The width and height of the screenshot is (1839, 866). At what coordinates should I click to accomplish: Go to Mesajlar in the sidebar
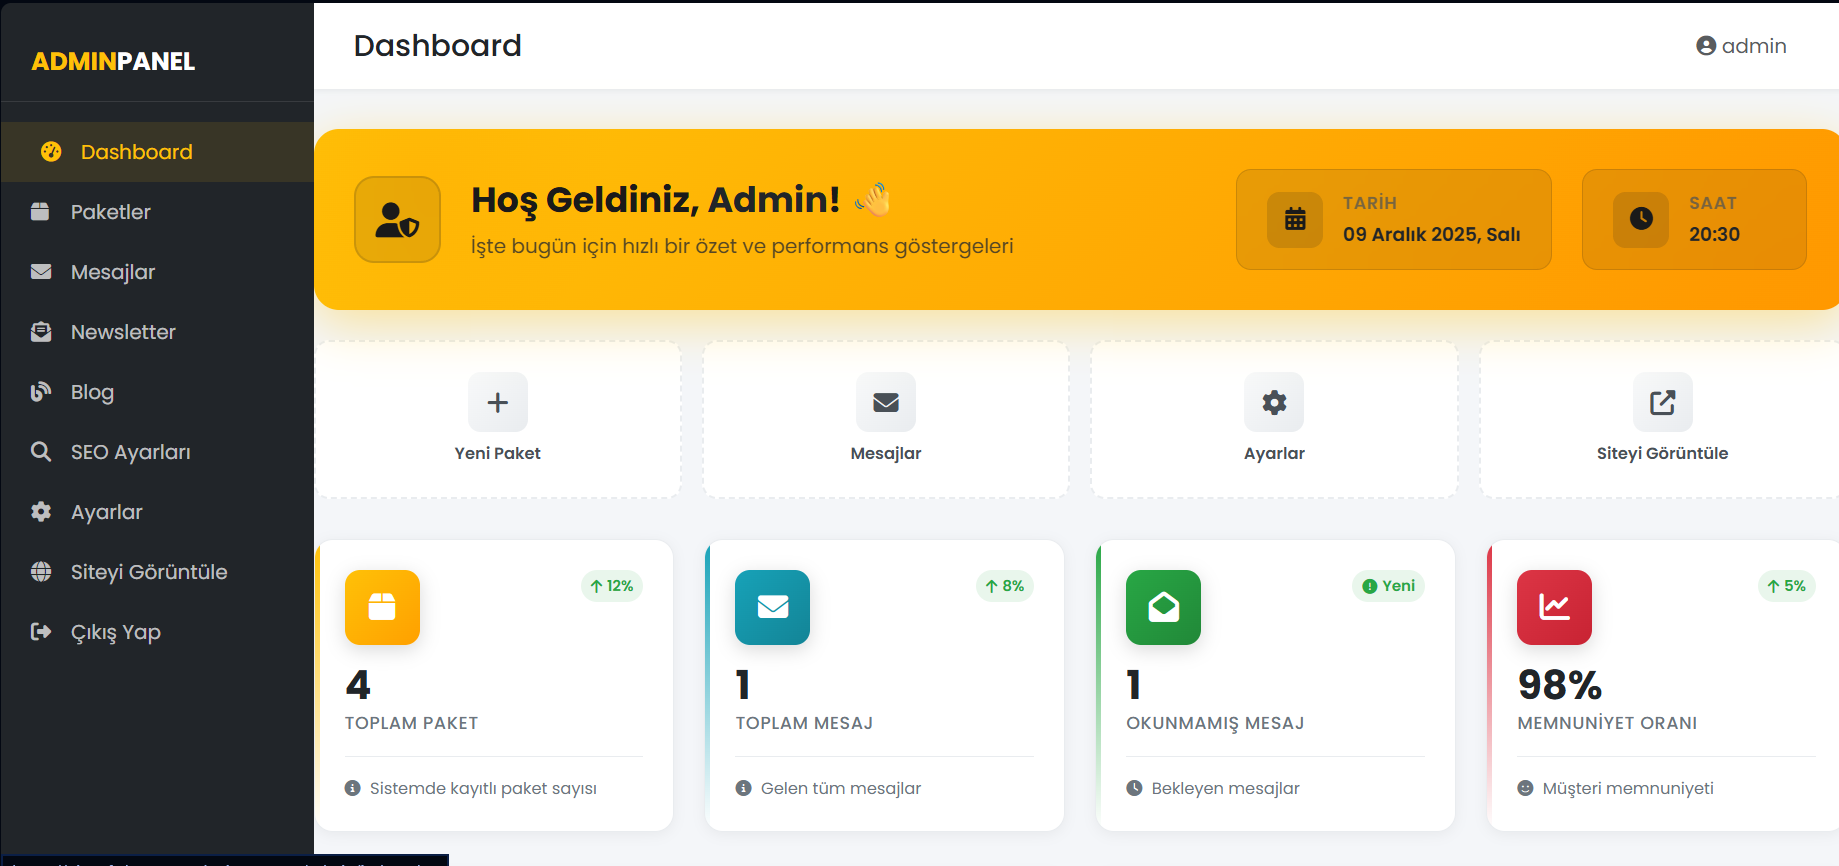pos(112,272)
